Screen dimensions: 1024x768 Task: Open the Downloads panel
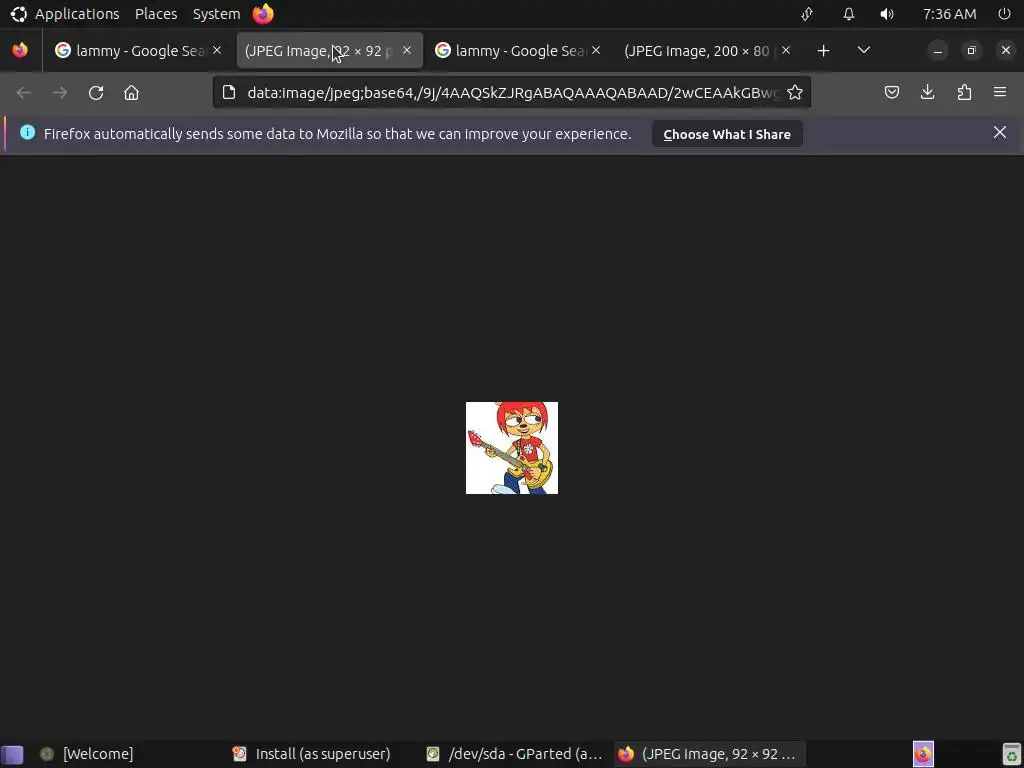927,93
